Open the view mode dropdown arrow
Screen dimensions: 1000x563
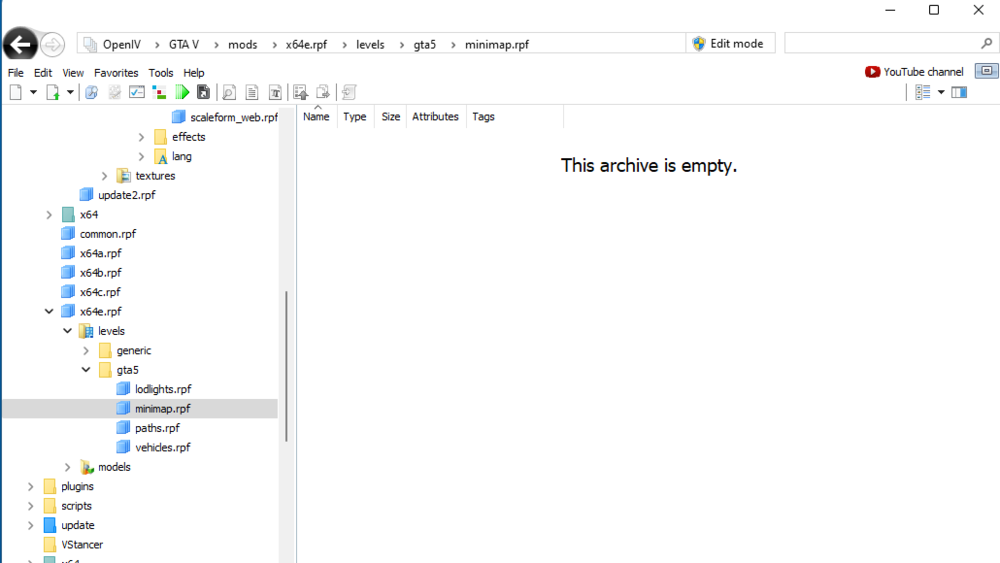(941, 92)
